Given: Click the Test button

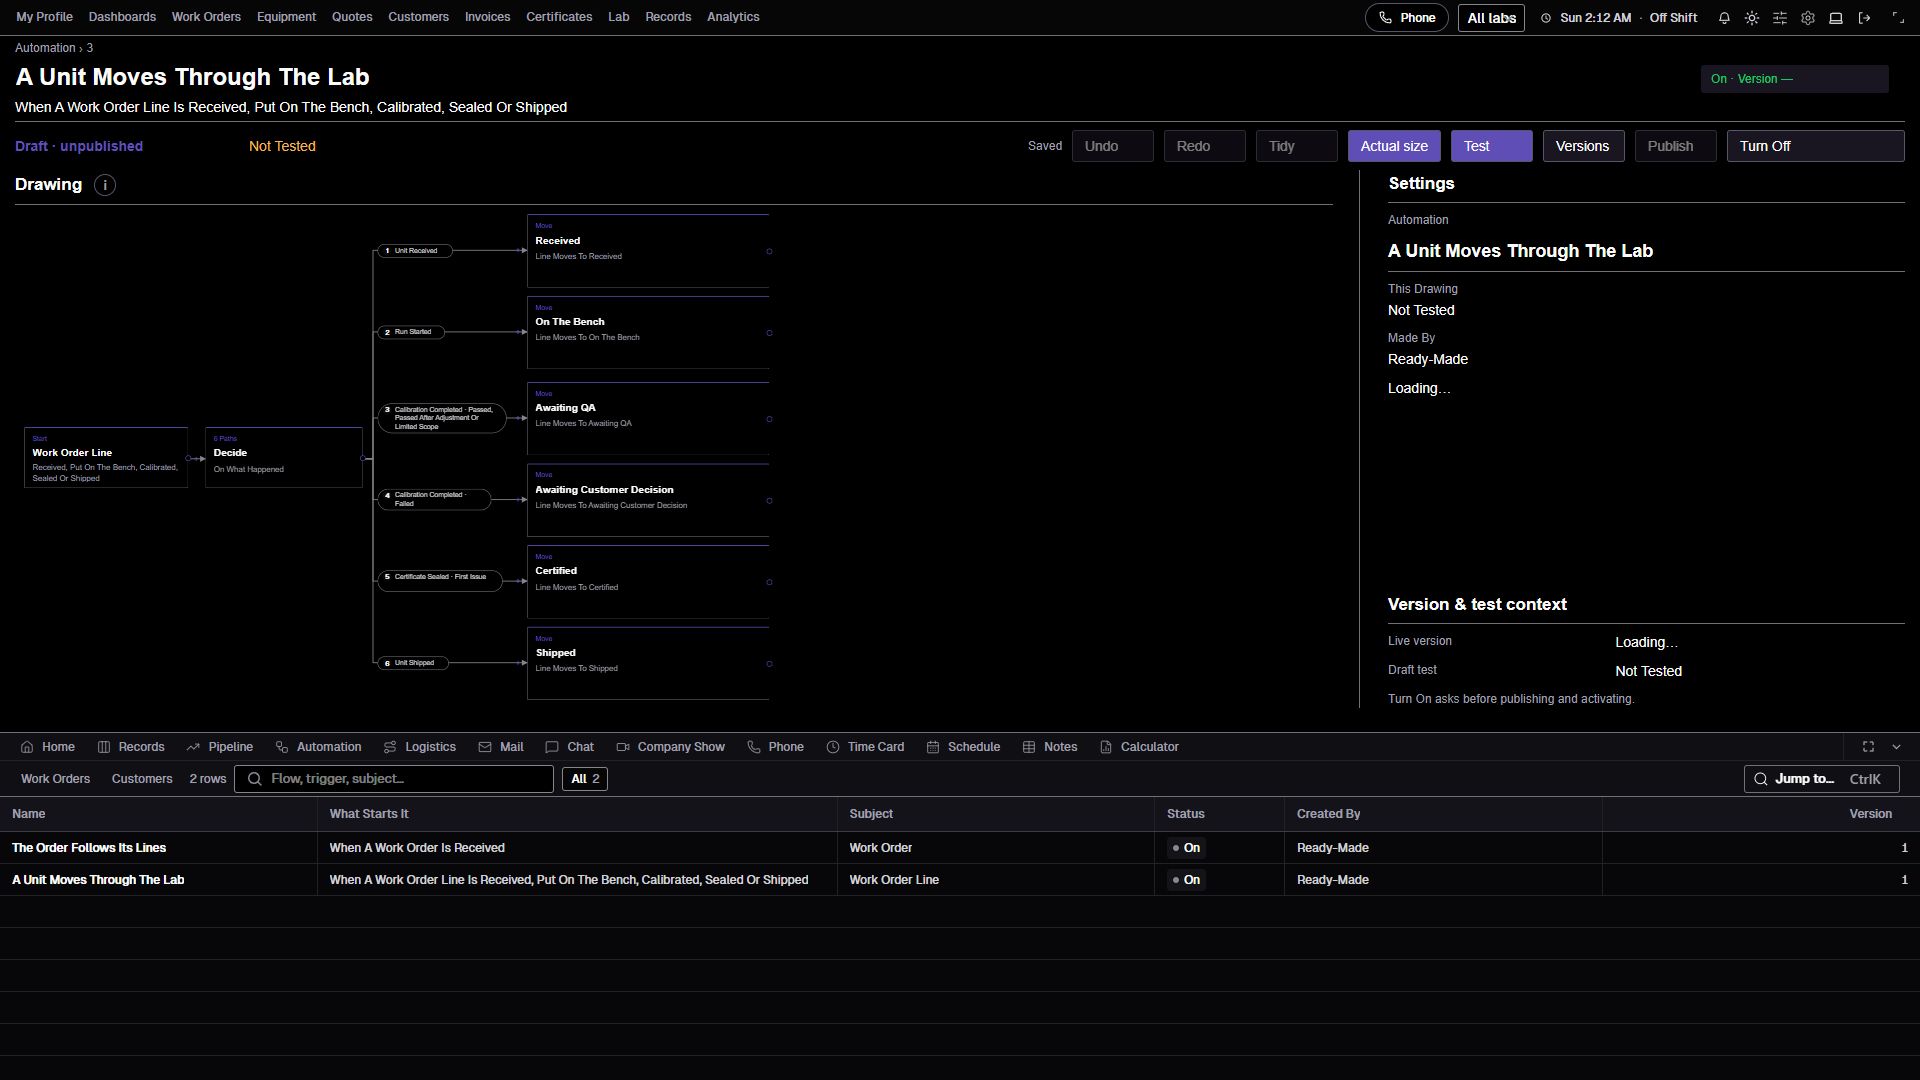Looking at the screenshot, I should pyautogui.click(x=1491, y=146).
